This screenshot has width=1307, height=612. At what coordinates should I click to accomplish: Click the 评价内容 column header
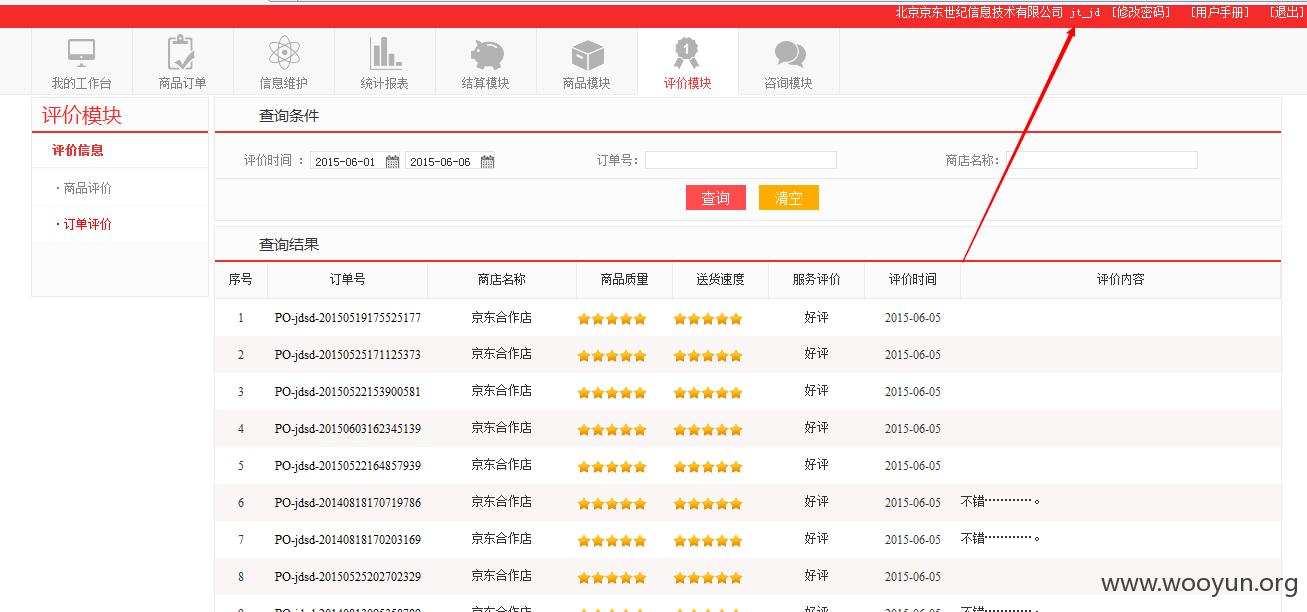[x=1120, y=280]
